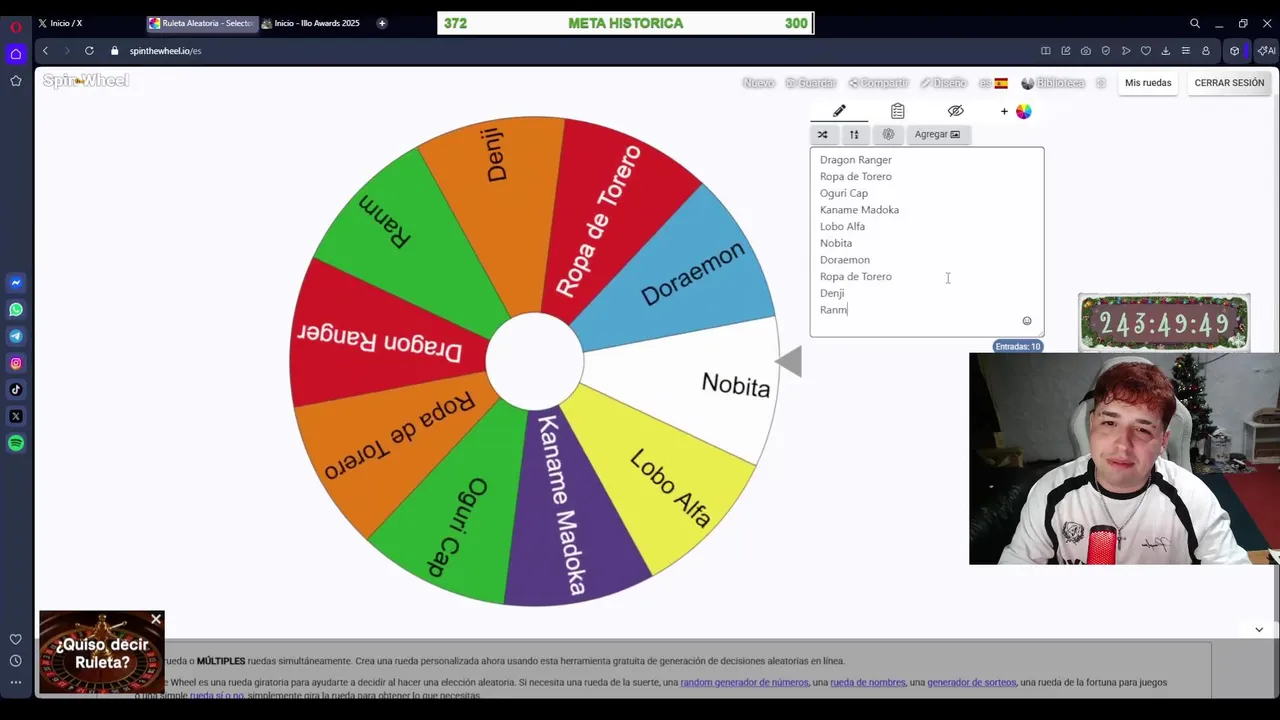Open sidebar more options ellipsis
Screen dimensions: 1280x720
(16, 682)
